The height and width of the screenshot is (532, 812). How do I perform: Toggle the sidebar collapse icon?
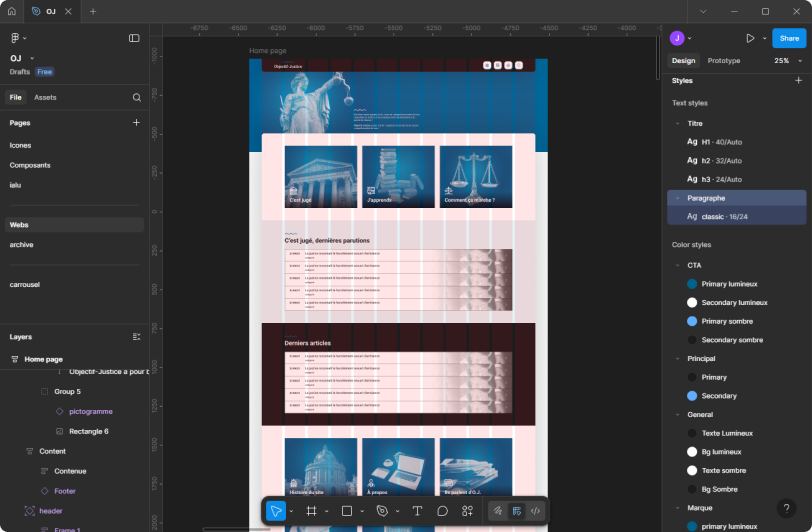pos(134,38)
